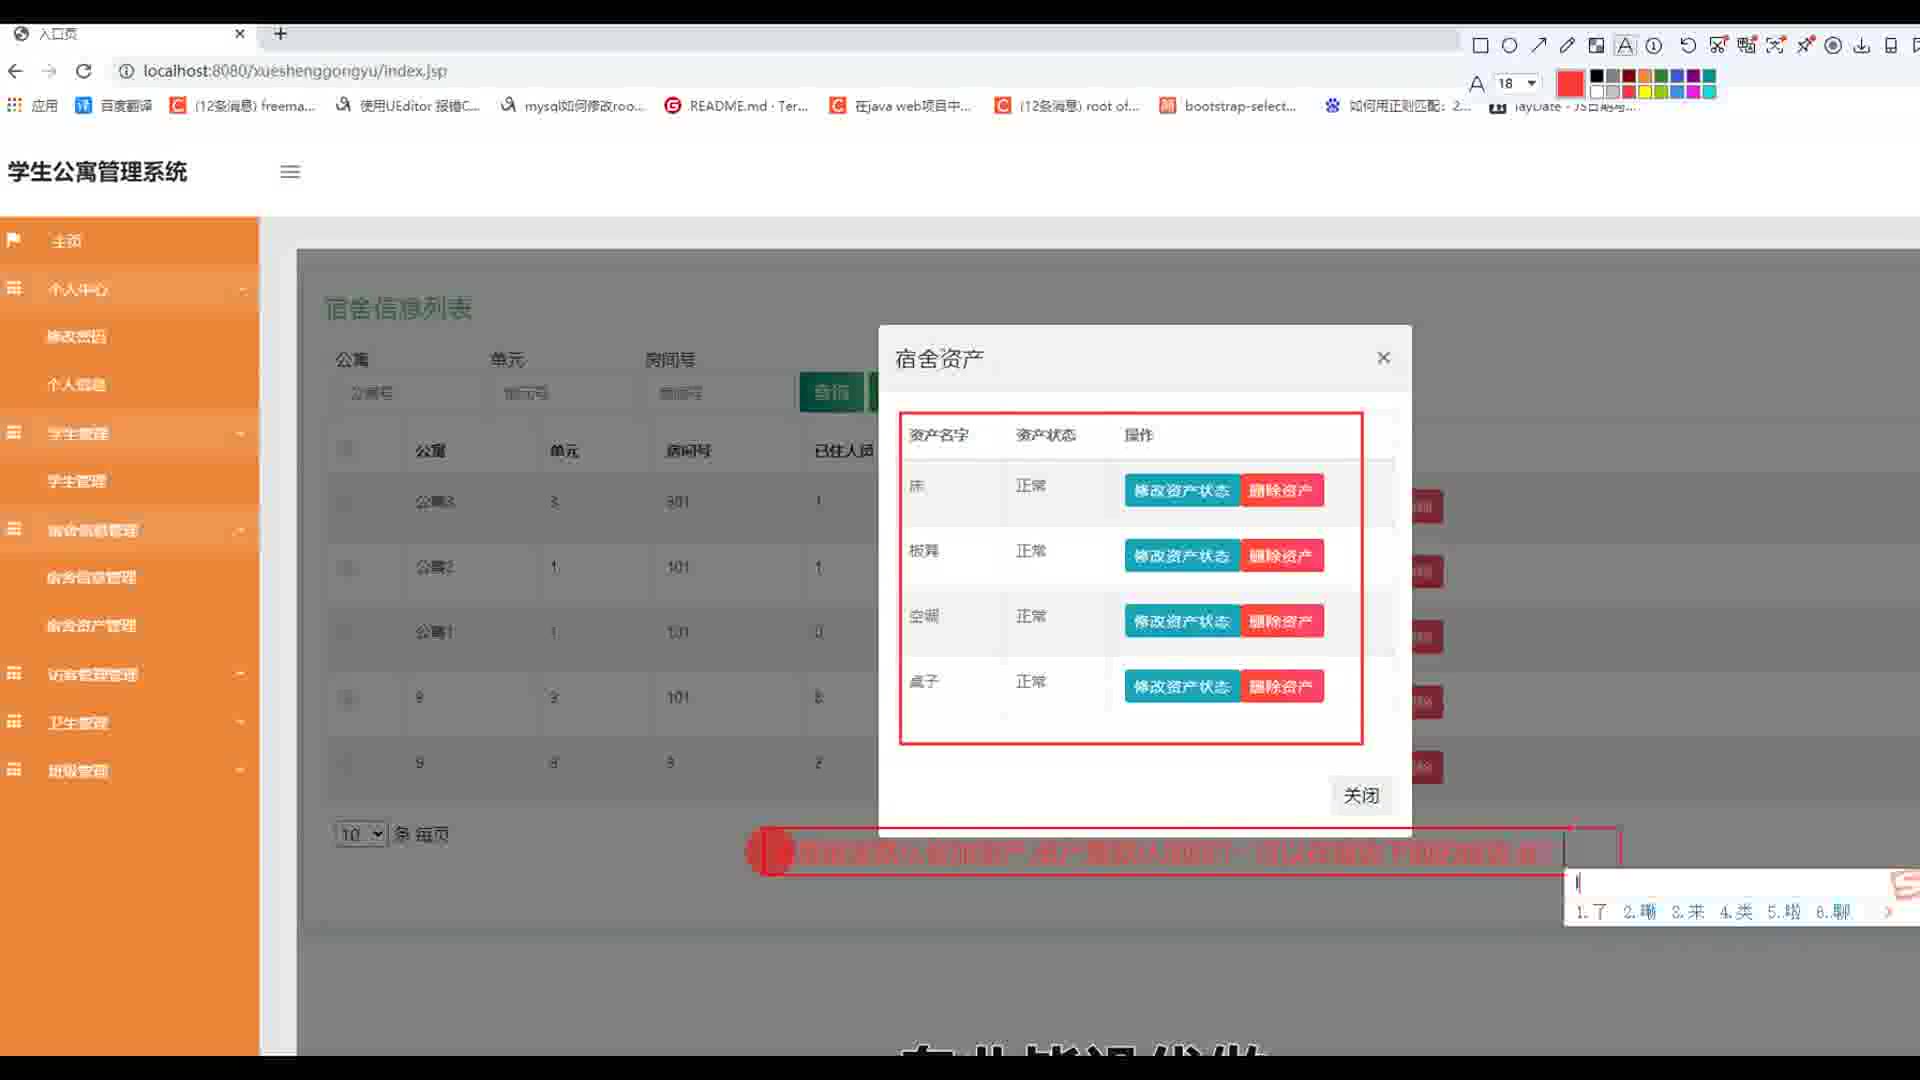Open 修改密码 in the sidebar menu
Image resolution: width=1920 pixels, height=1080 pixels.
(76, 337)
